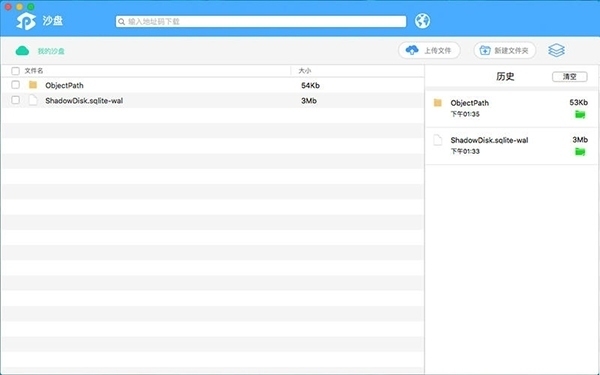
Task: Sort by the 大小 column header
Action: [x=305, y=71]
